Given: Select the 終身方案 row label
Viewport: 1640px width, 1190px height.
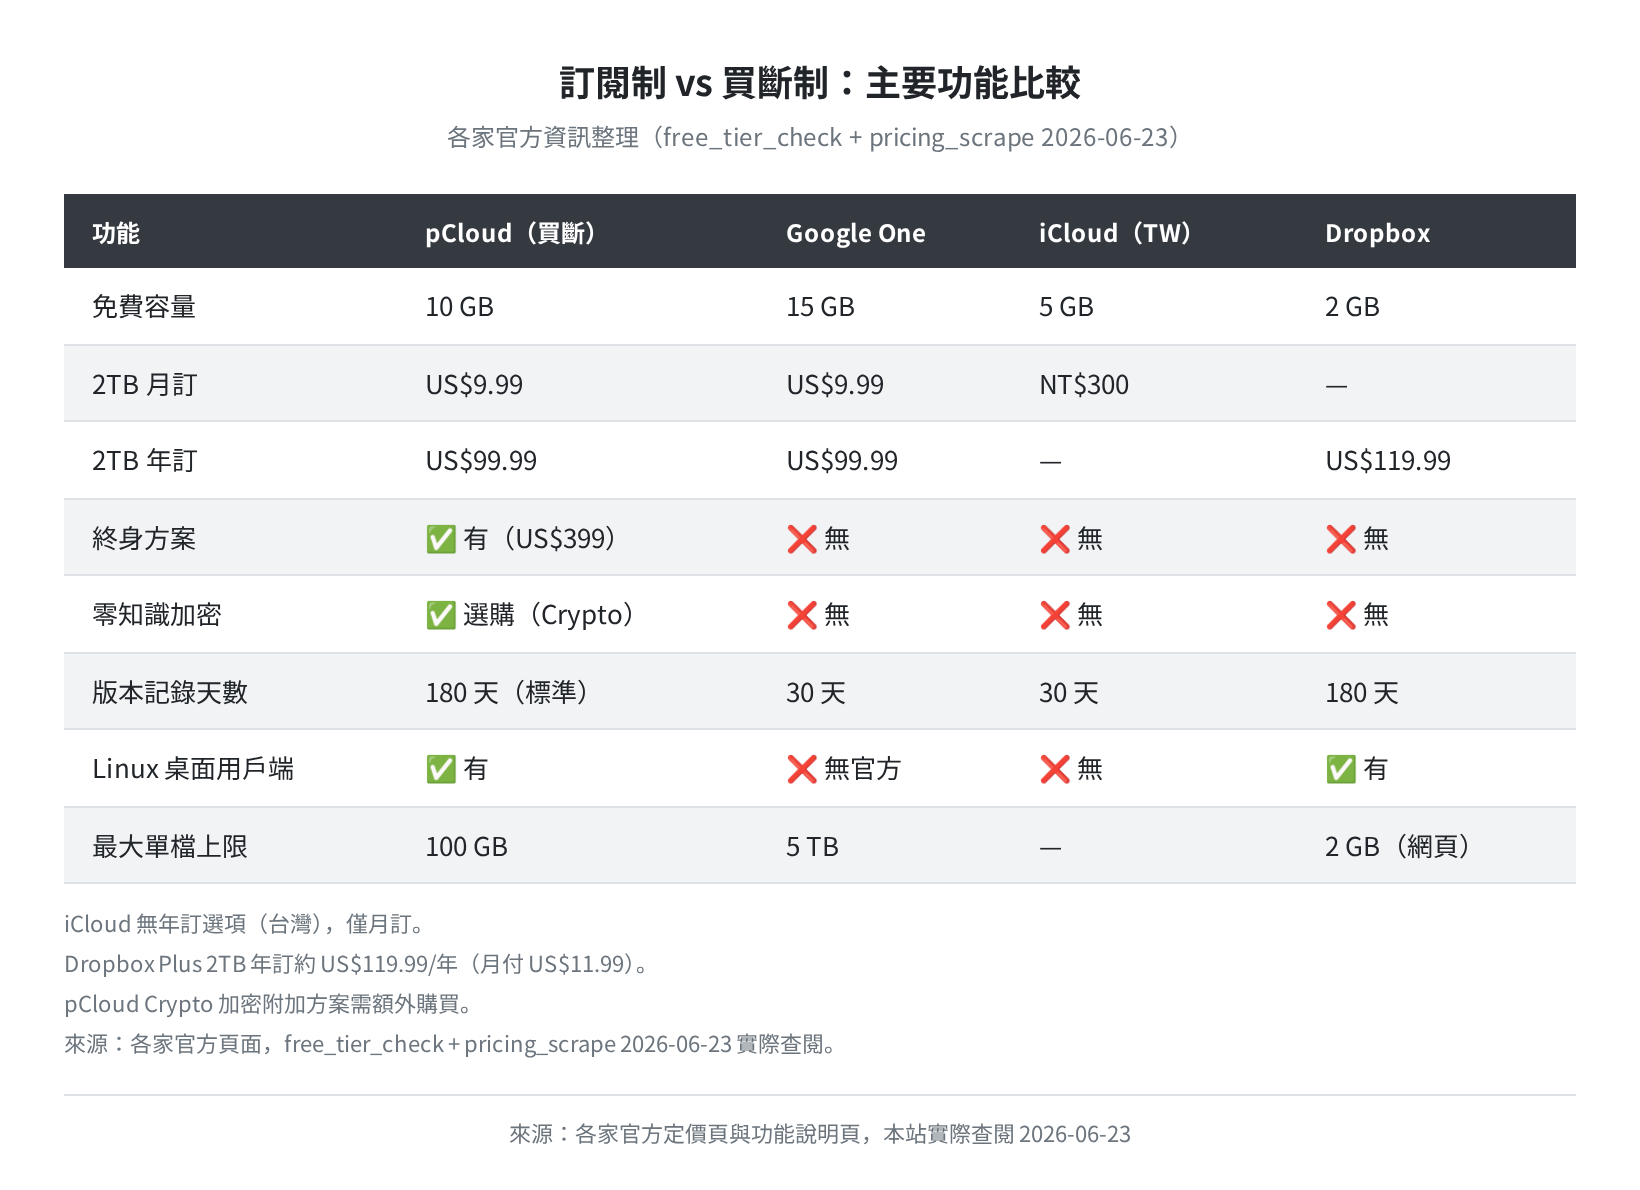Looking at the screenshot, I should [144, 539].
